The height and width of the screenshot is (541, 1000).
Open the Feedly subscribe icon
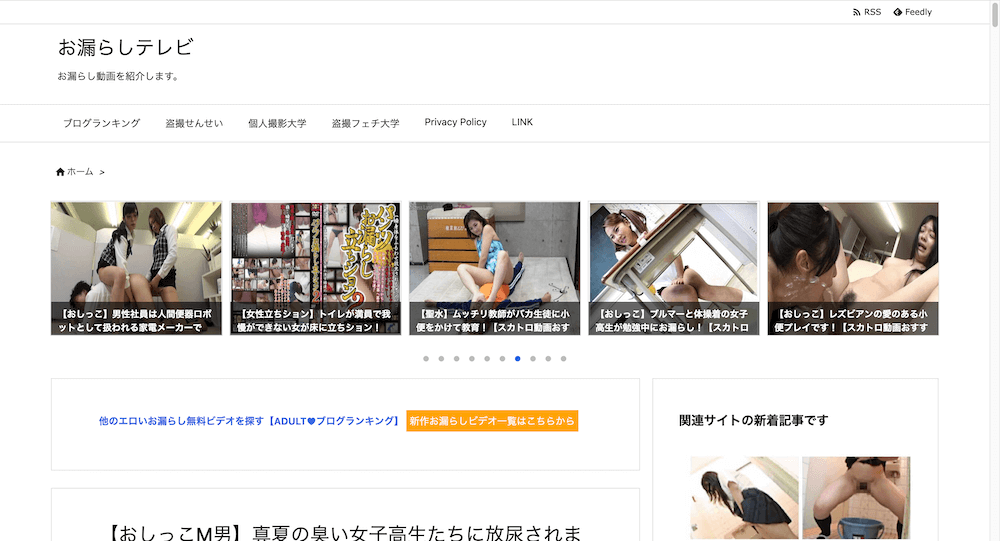[898, 12]
